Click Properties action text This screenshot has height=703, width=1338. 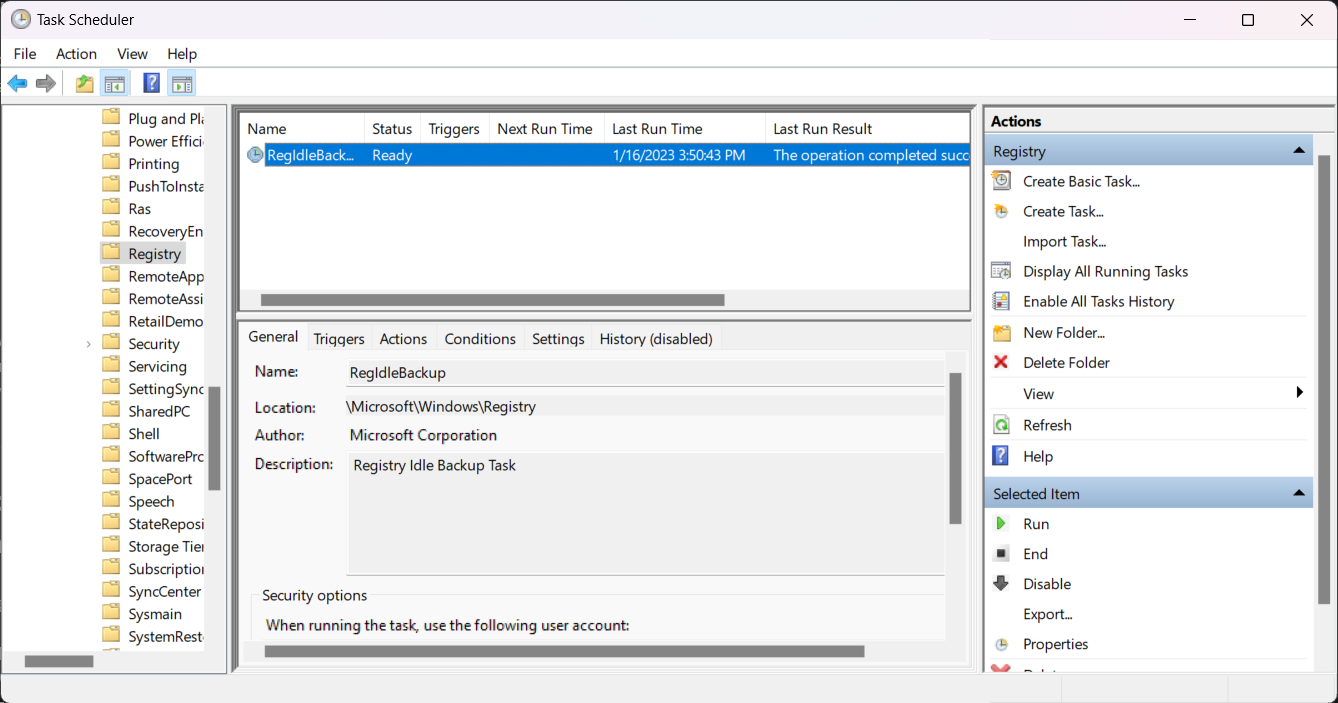tap(1055, 644)
